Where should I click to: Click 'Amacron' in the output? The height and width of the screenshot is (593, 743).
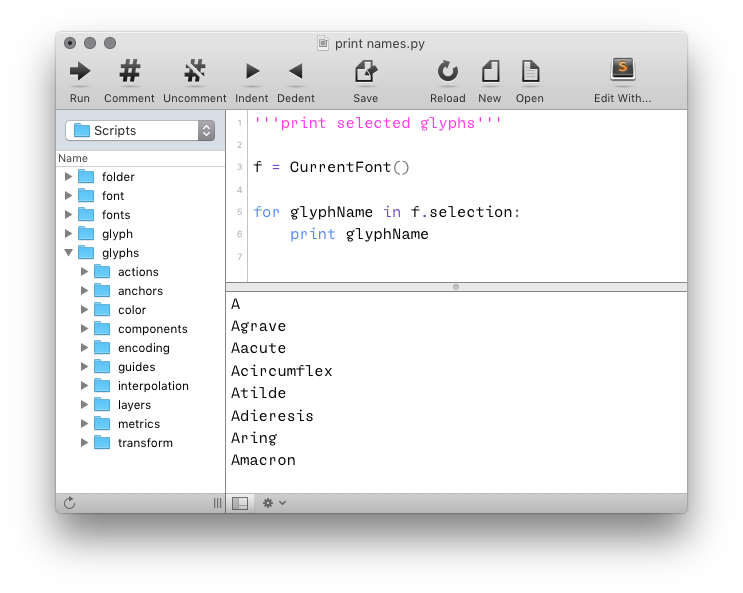pos(263,460)
